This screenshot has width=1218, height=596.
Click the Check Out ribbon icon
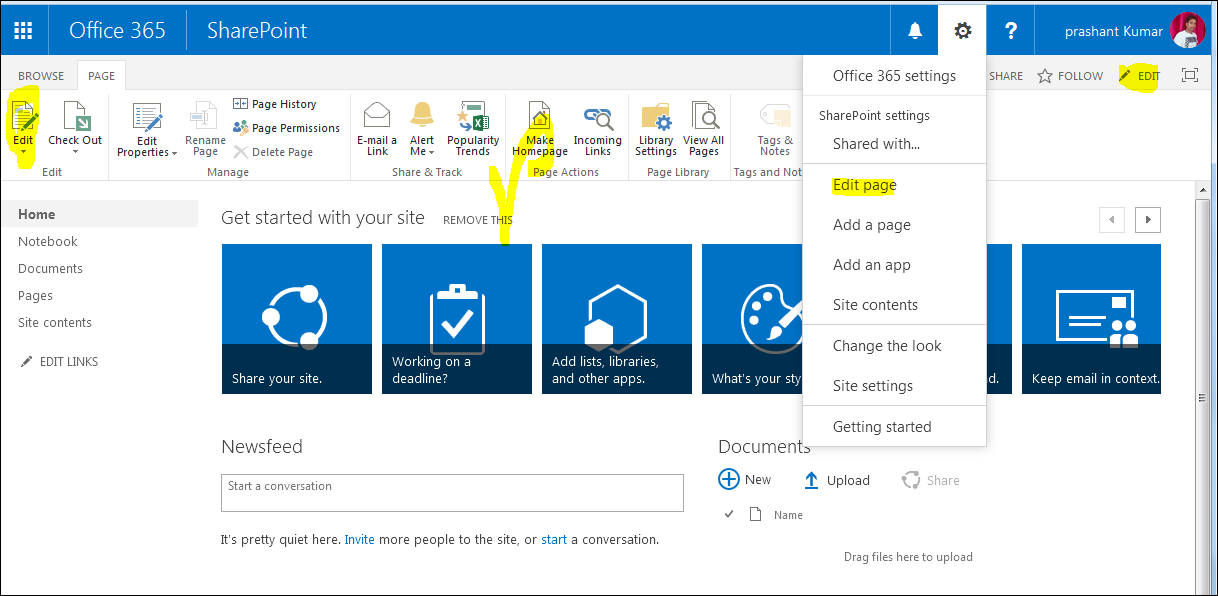75,116
